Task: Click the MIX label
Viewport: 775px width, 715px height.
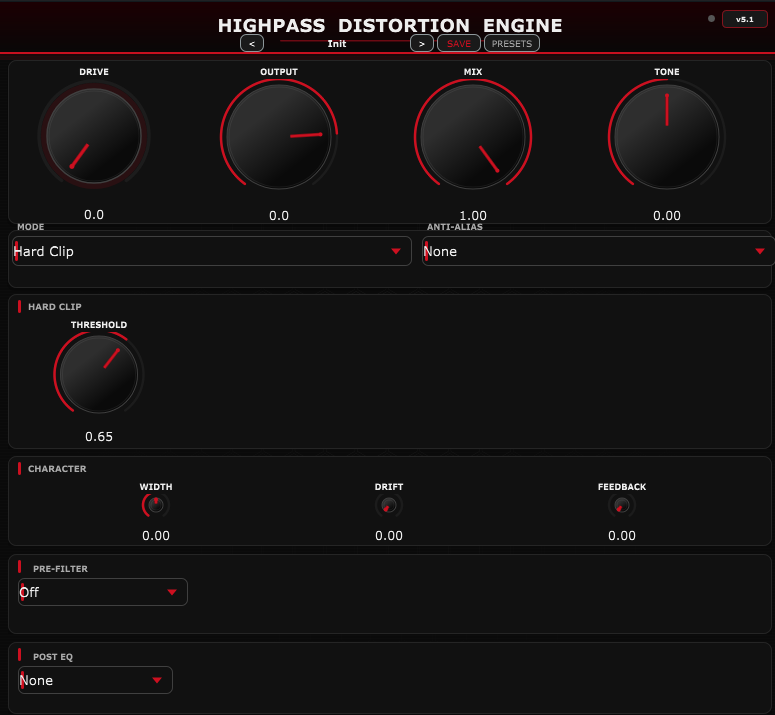Action: pyautogui.click(x=473, y=72)
